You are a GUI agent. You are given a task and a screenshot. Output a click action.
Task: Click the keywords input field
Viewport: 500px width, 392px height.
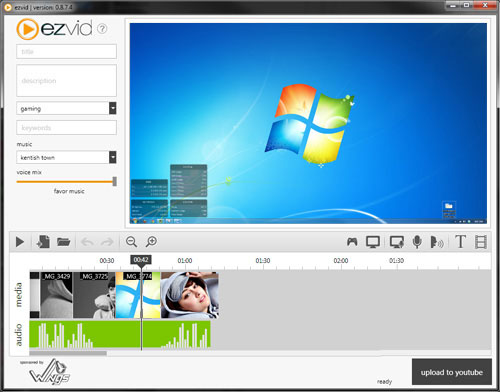pyautogui.click(x=66, y=128)
